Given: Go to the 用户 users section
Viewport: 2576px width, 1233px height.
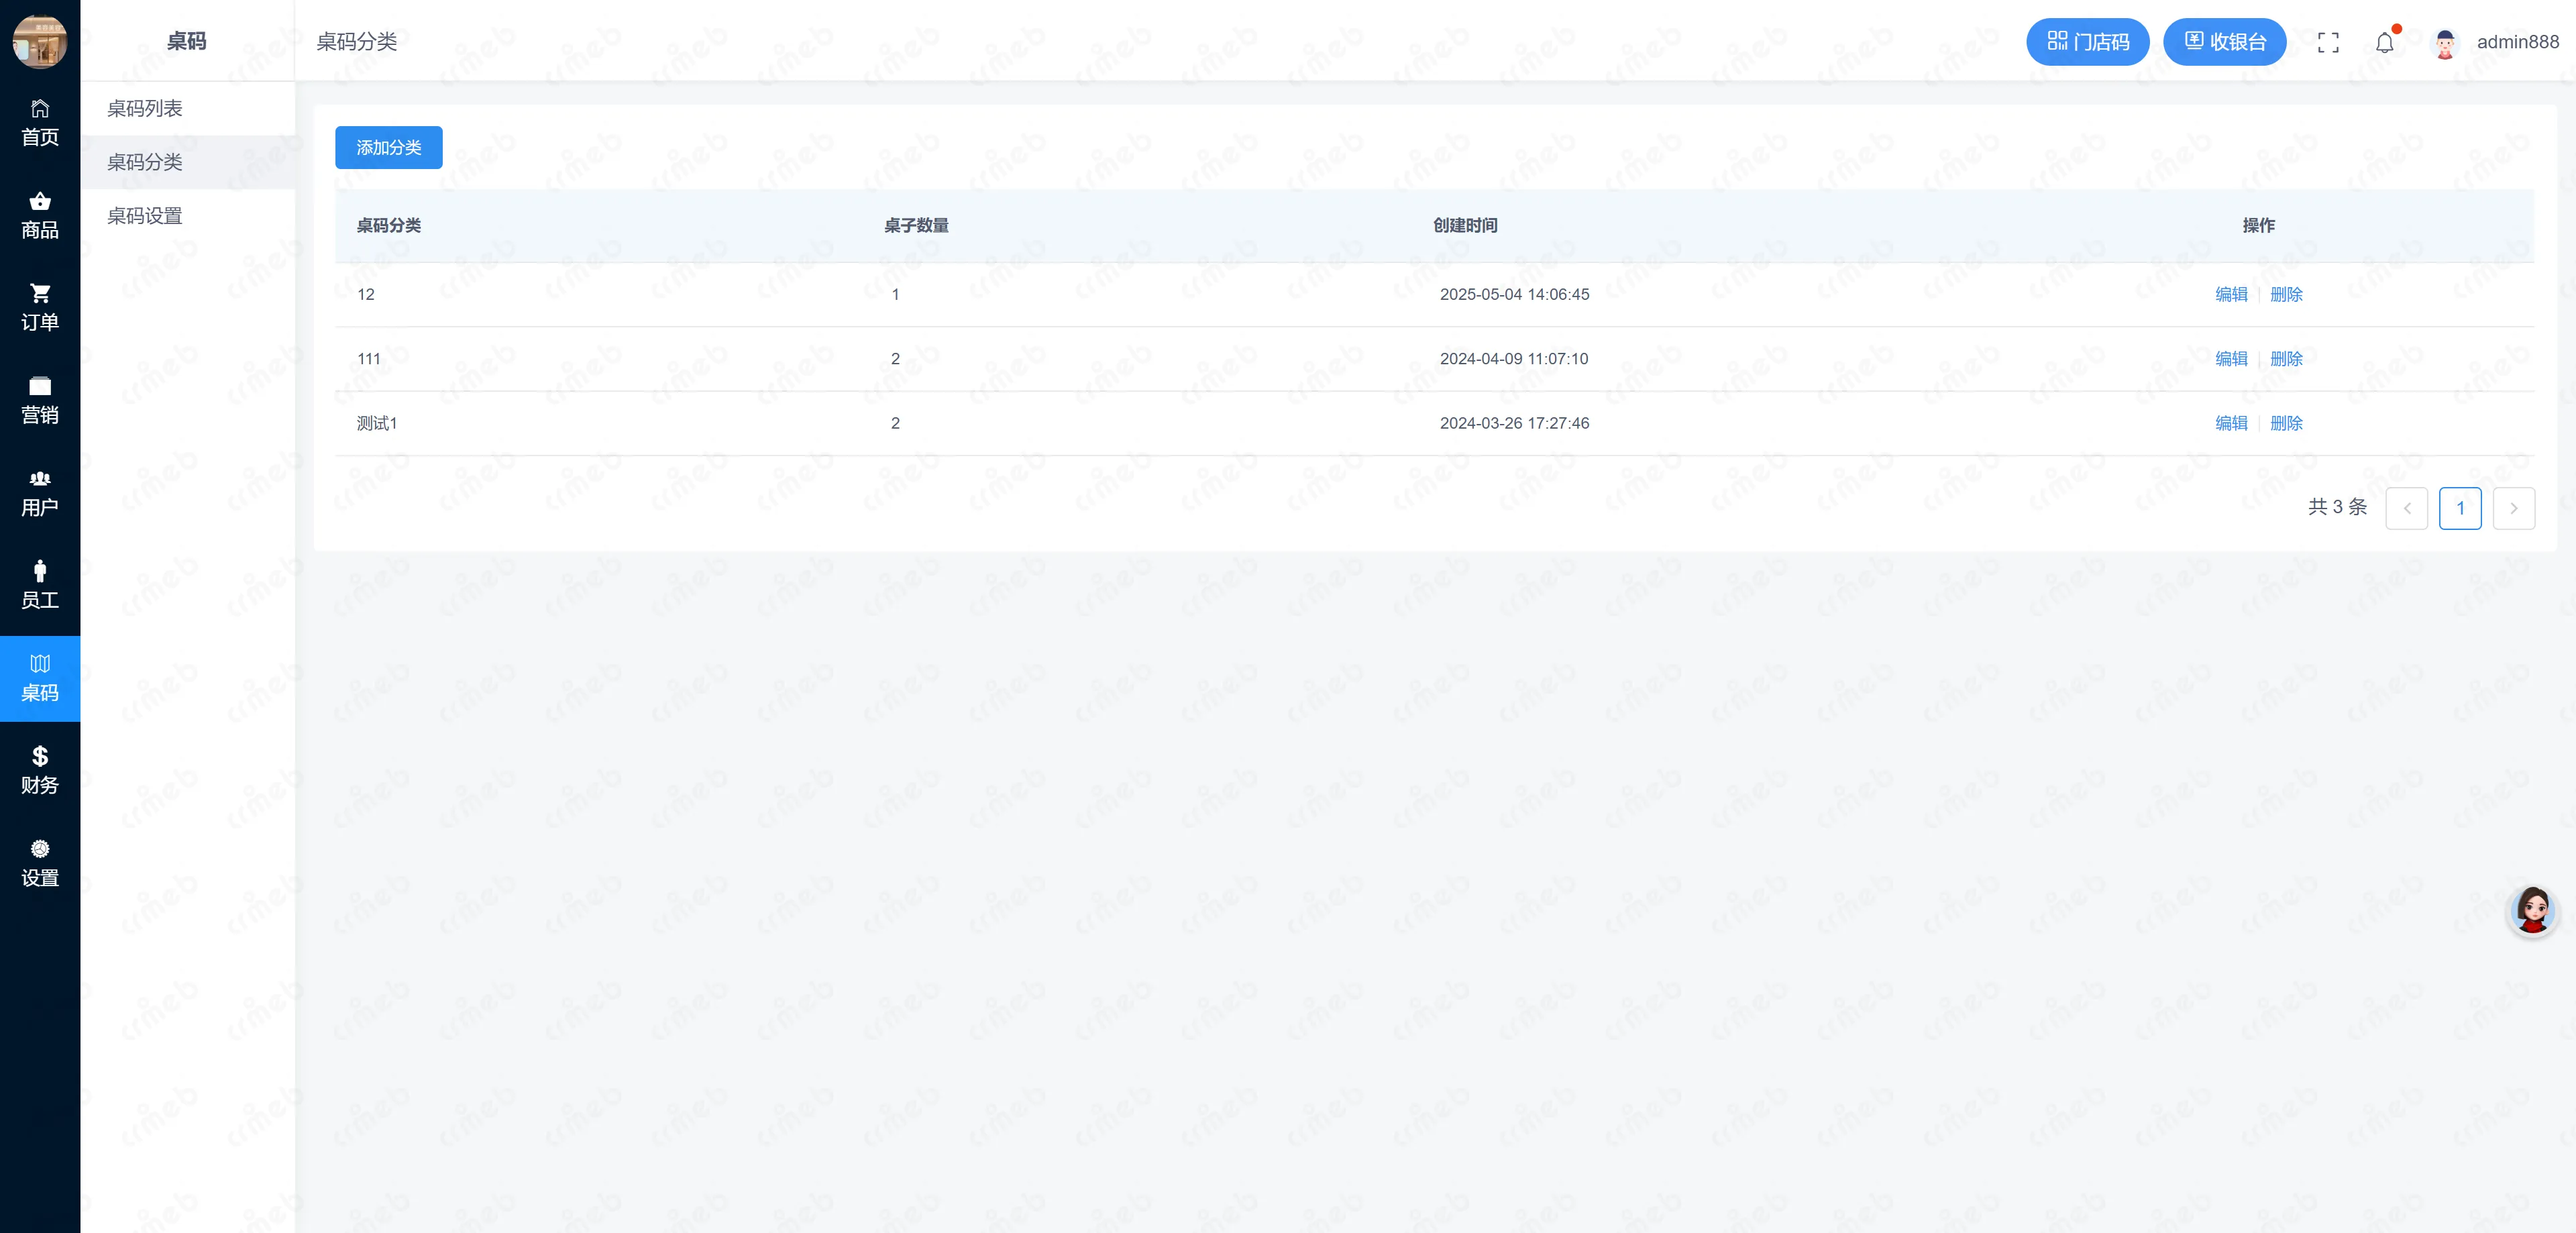Looking at the screenshot, I should pos(40,493).
